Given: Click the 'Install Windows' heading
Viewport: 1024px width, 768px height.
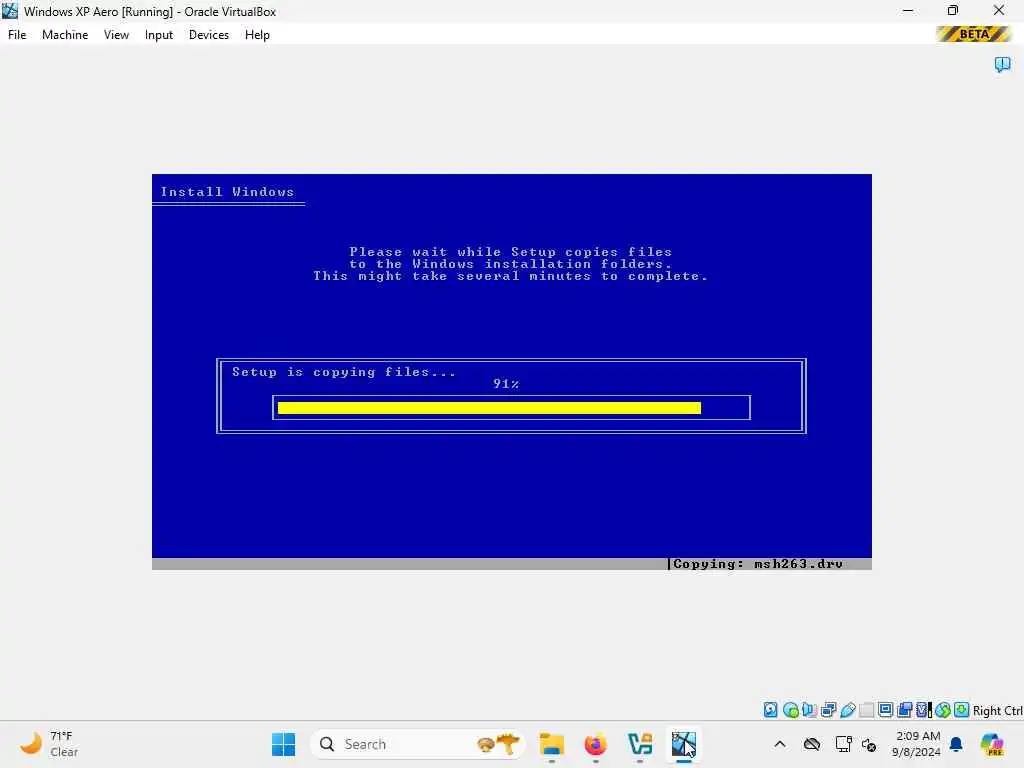Looking at the screenshot, I should pyautogui.click(x=227, y=192).
